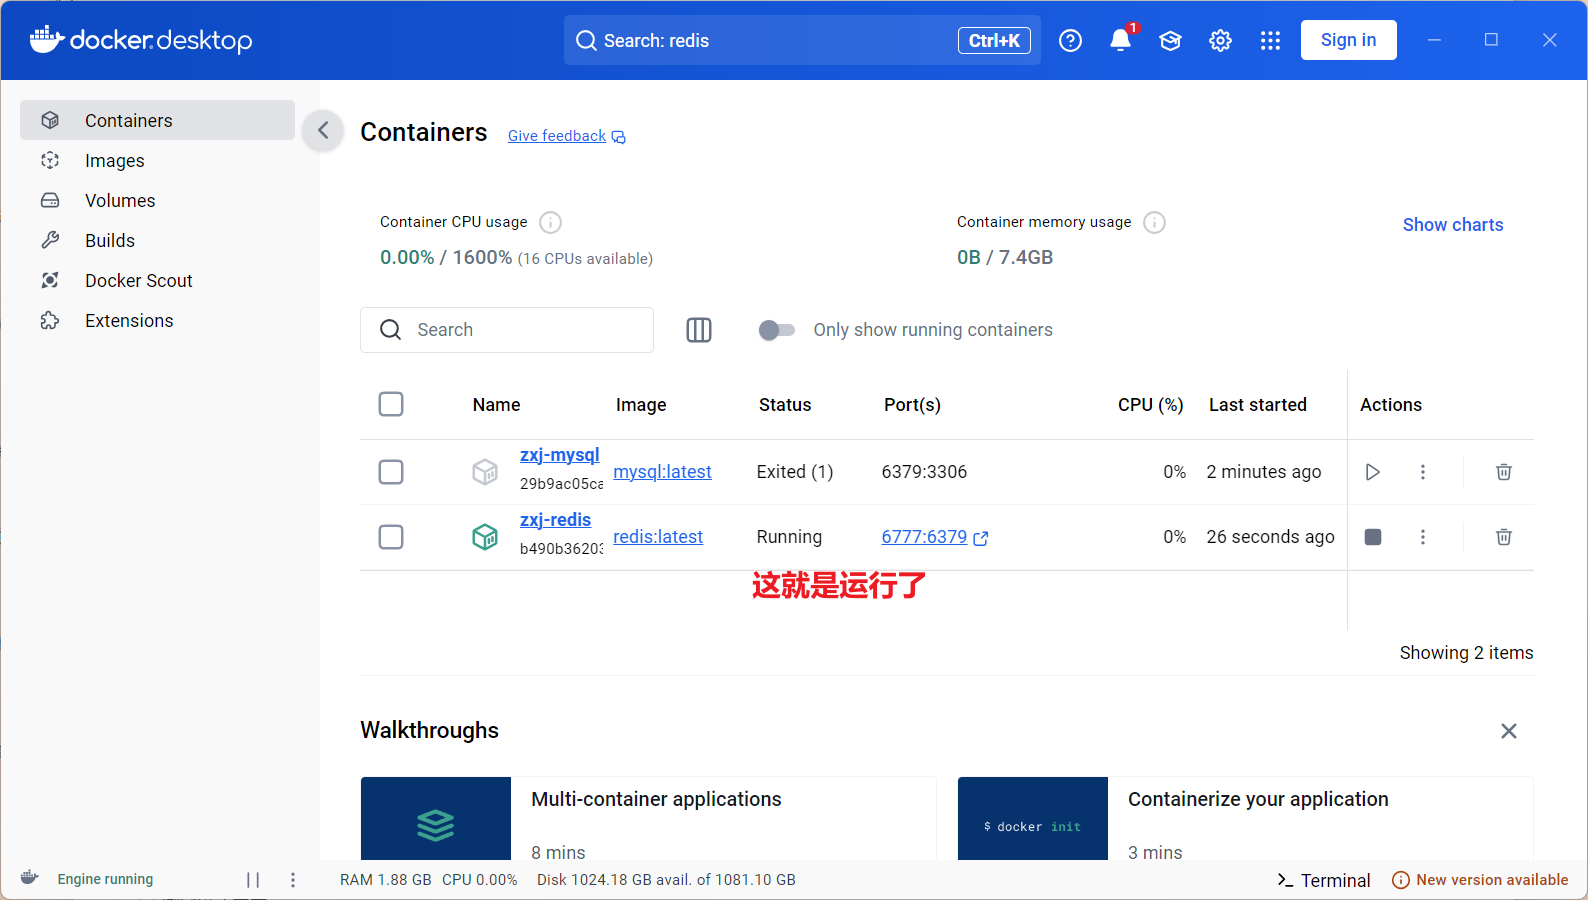Screen dimensions: 1588x900
Task: Open the Learning center graduation cap icon
Action: (1170, 40)
